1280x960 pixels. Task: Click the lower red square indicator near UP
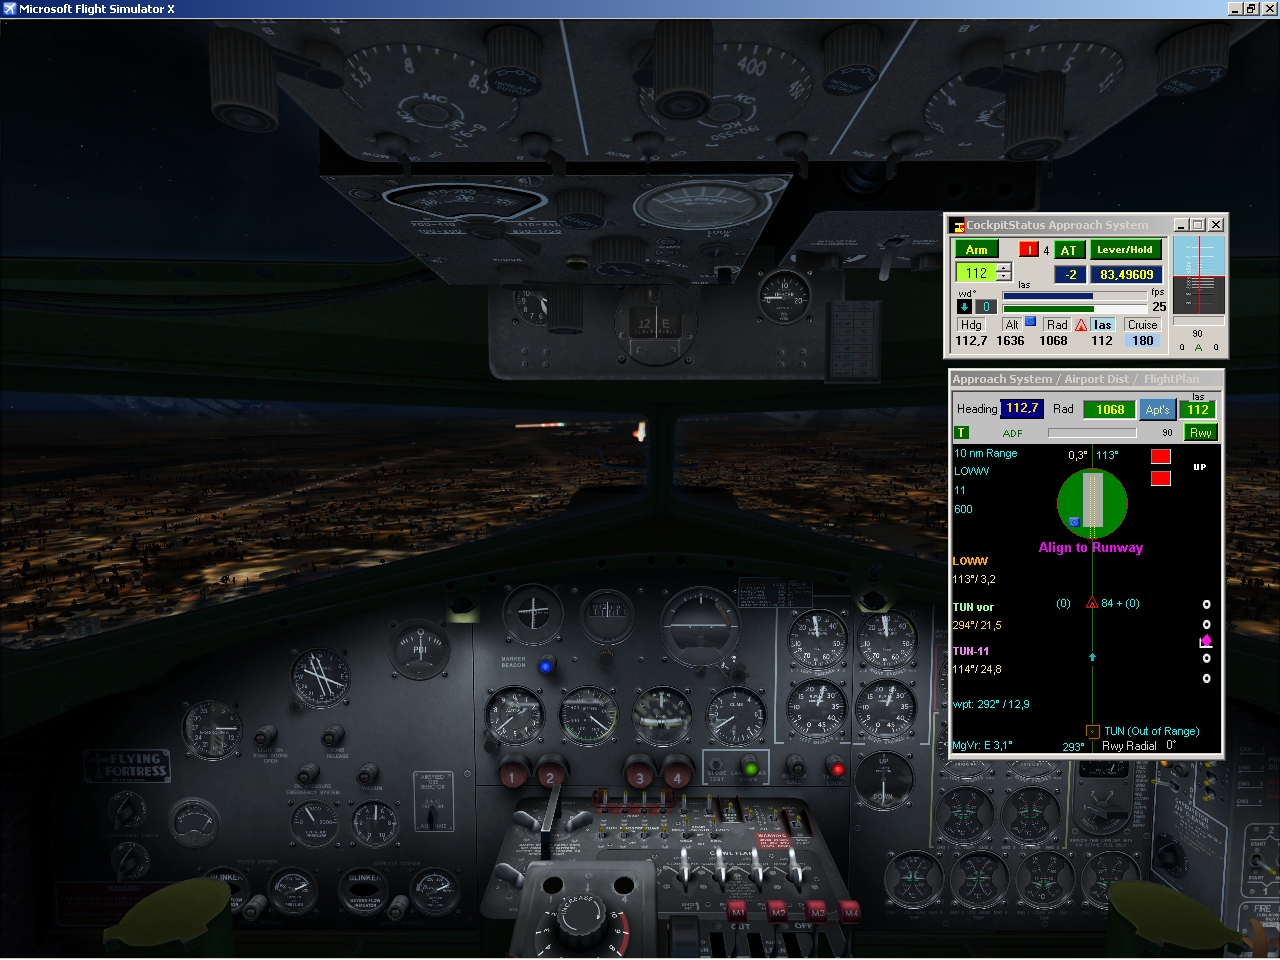pyautogui.click(x=1161, y=478)
